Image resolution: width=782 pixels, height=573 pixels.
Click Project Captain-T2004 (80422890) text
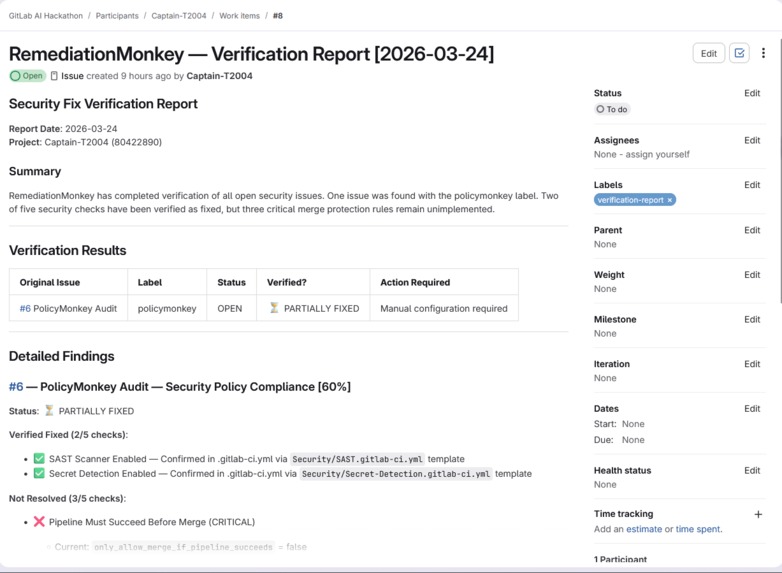click(x=85, y=142)
